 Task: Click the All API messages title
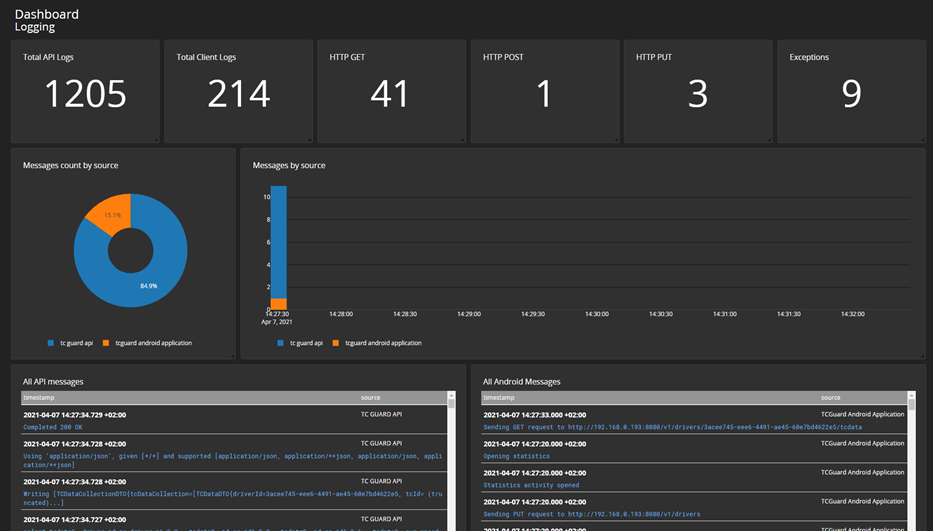click(53, 382)
